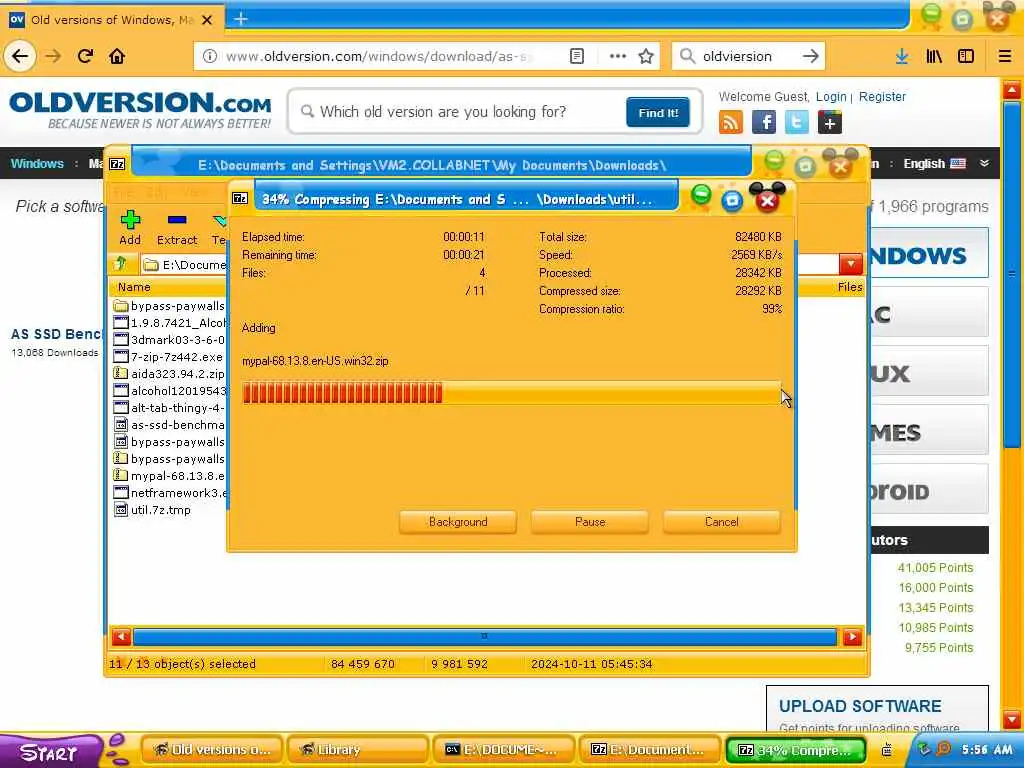Image resolution: width=1024 pixels, height=768 pixels.
Task: Switch to 34% Compressing taskbar item
Action: 796,750
